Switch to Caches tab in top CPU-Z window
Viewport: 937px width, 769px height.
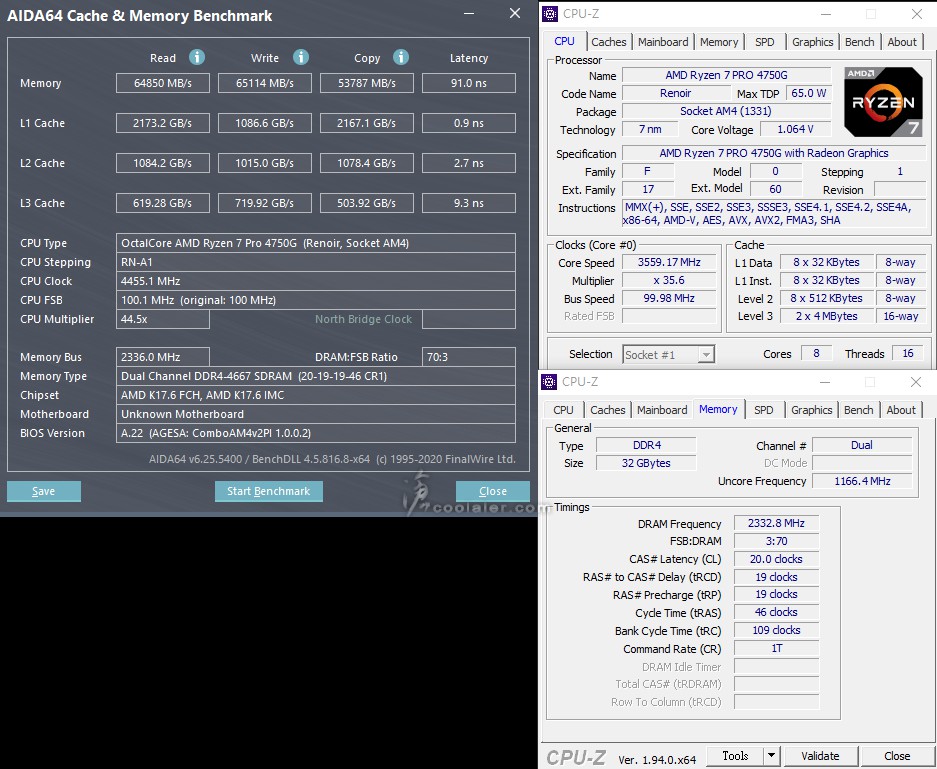(608, 42)
